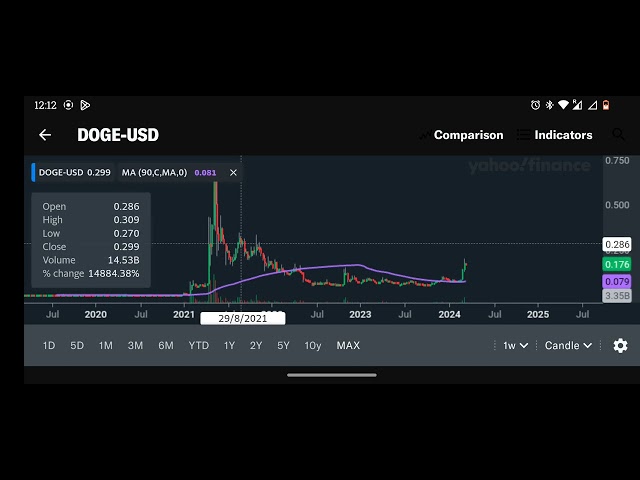
Task: Choose the MAX time range
Action: point(348,345)
